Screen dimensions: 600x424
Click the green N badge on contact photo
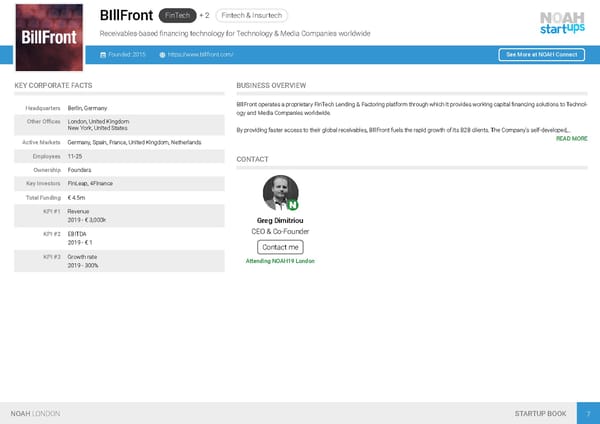click(293, 205)
